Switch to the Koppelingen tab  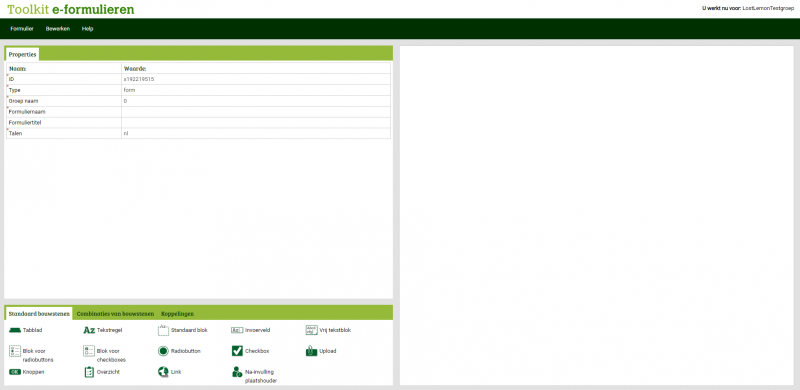(178, 313)
